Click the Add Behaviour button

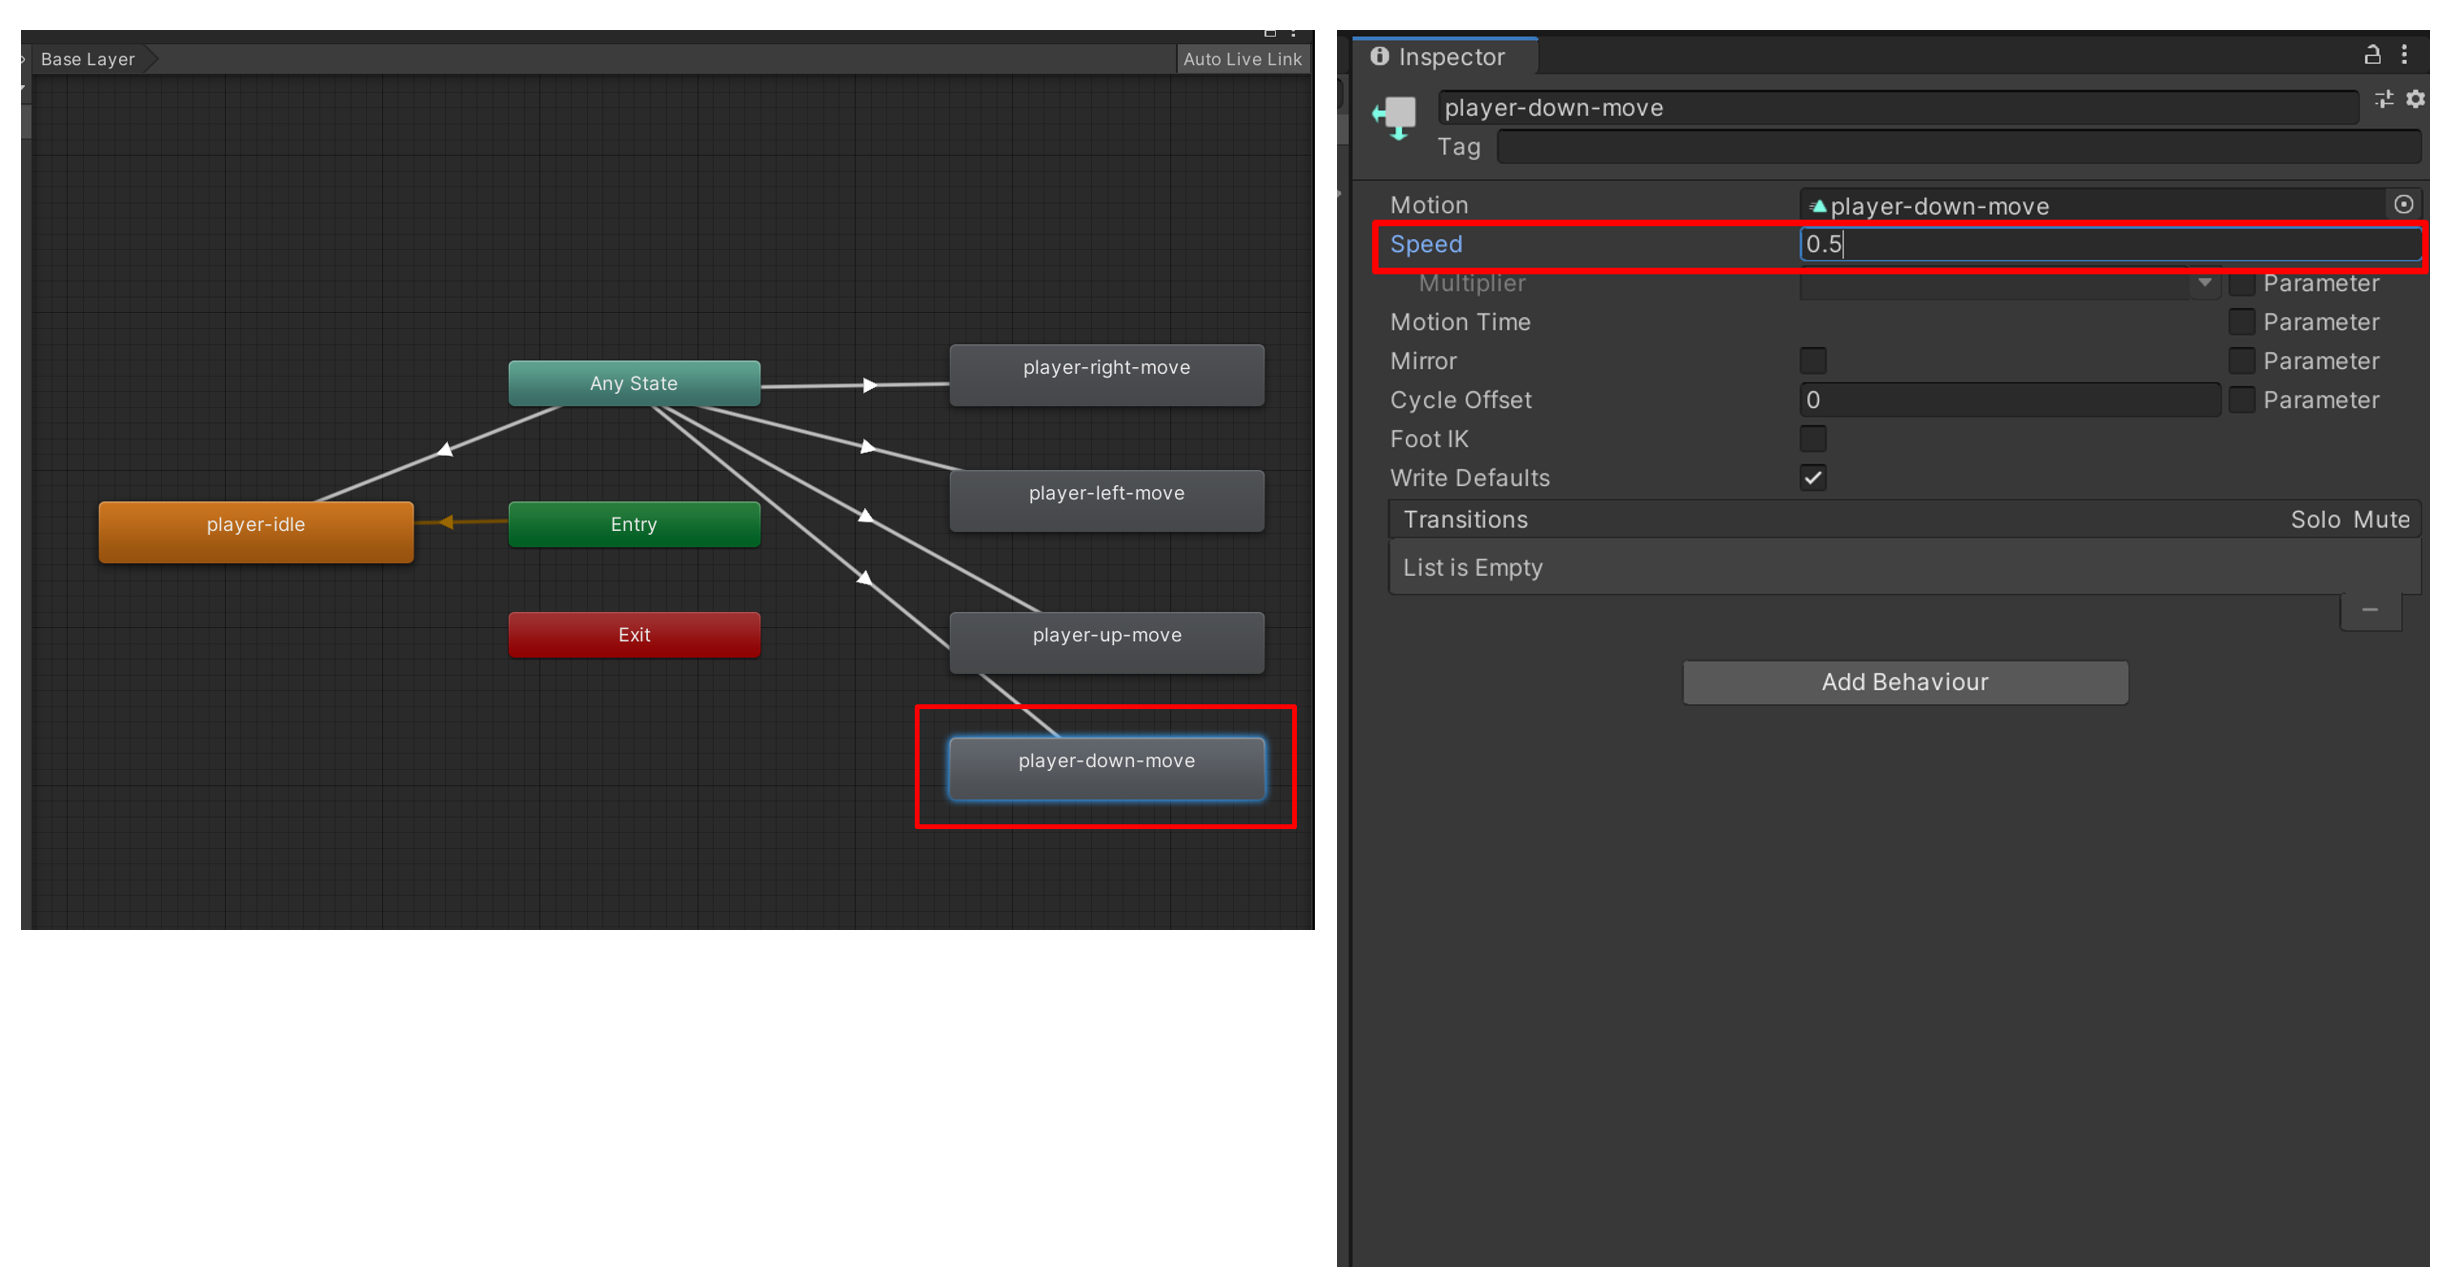[1904, 682]
